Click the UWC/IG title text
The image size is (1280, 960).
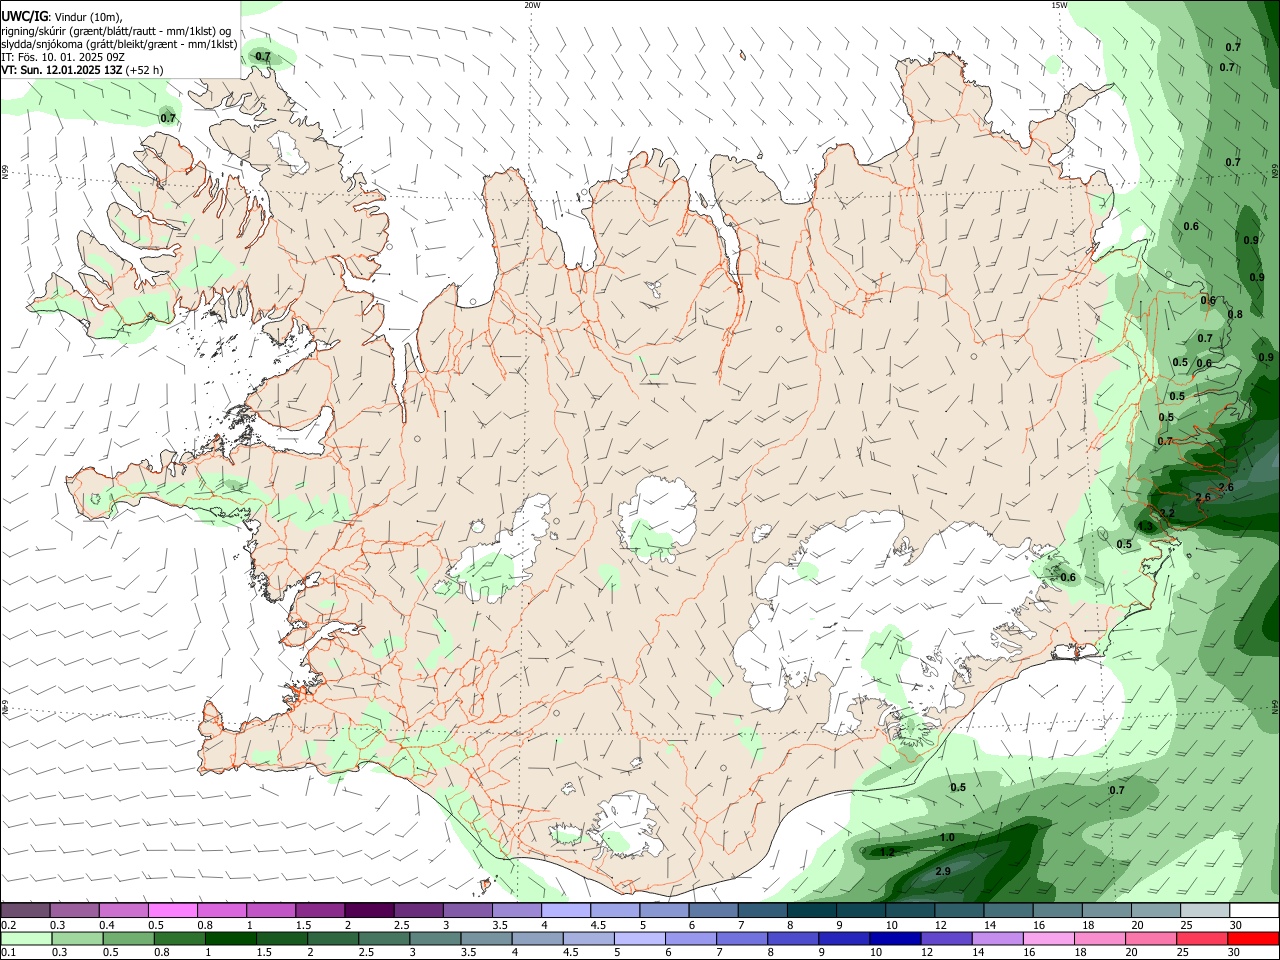[x=24, y=16]
